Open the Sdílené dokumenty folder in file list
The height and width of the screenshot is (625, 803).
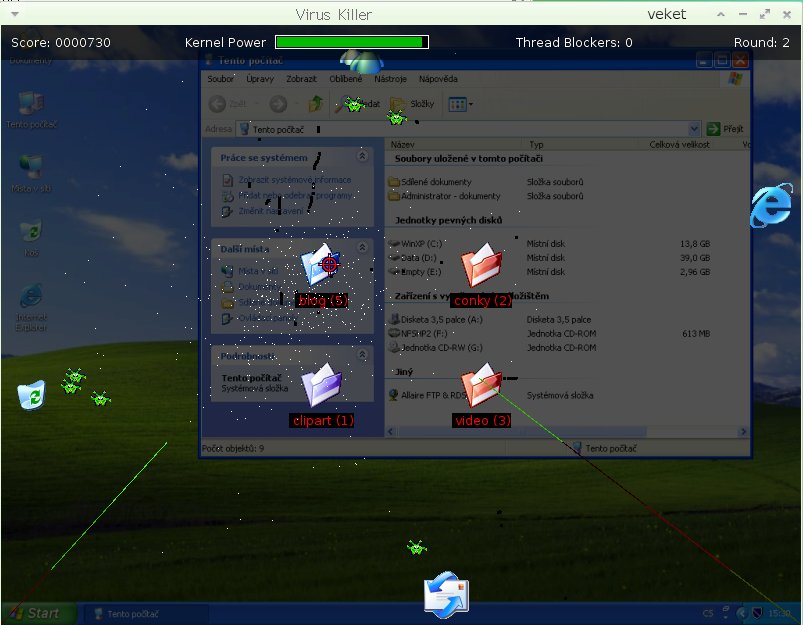(x=430, y=182)
